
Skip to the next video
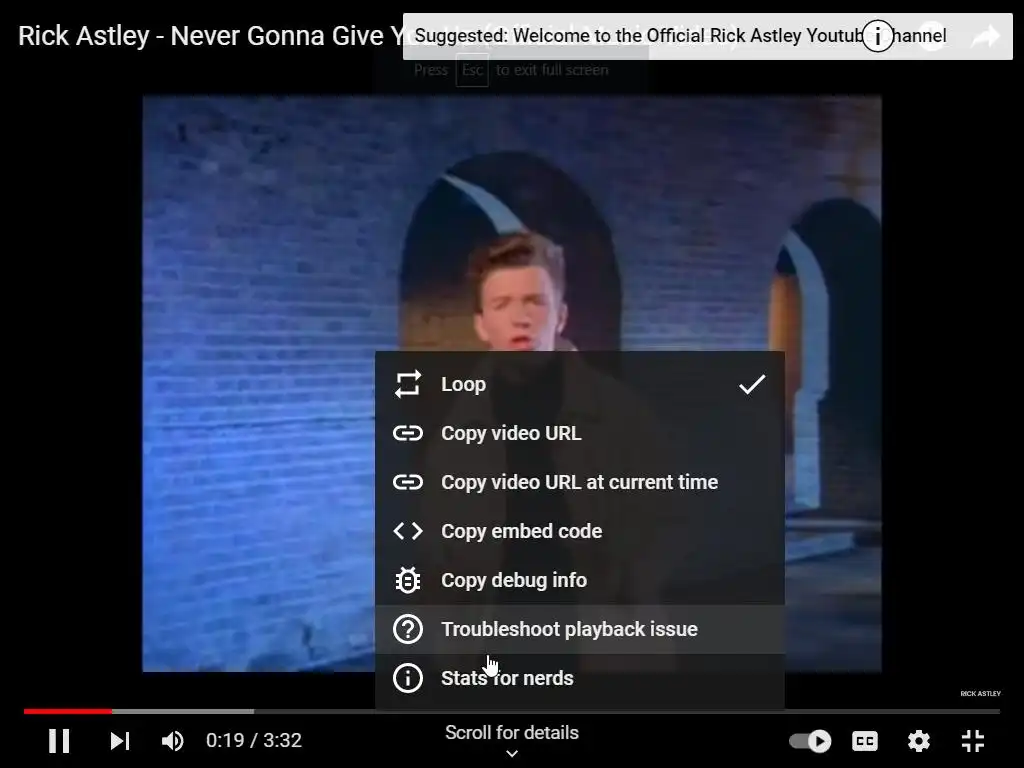(120, 741)
